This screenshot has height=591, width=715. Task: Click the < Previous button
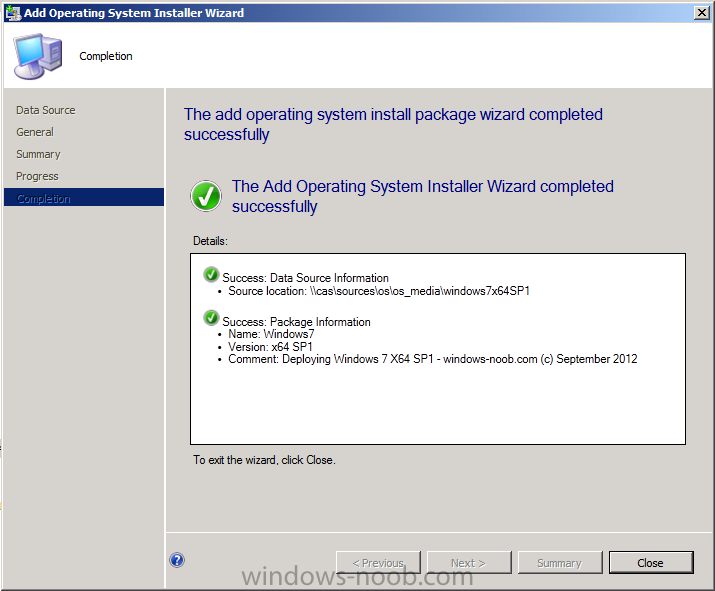pyautogui.click(x=378, y=563)
